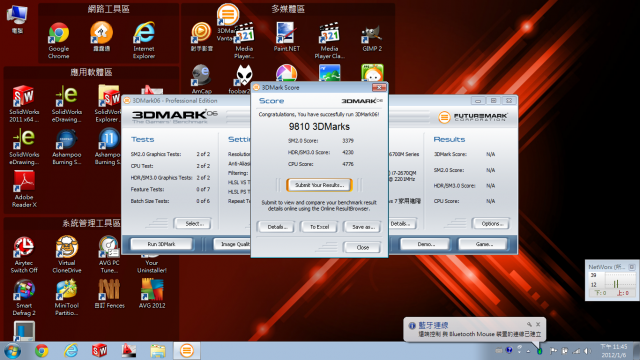This screenshot has width=640, height=360.
Task: Dismiss the Bluetooth connection notification
Action: coord(538,324)
